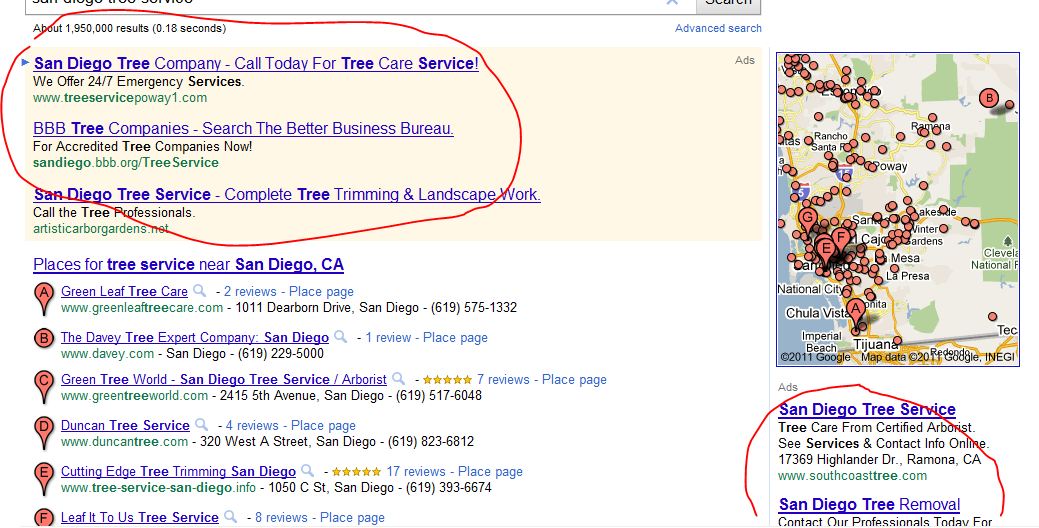1039x528 pixels.
Task: Open sidebar ad San Diego Tree Removal
Action: [x=869, y=505]
